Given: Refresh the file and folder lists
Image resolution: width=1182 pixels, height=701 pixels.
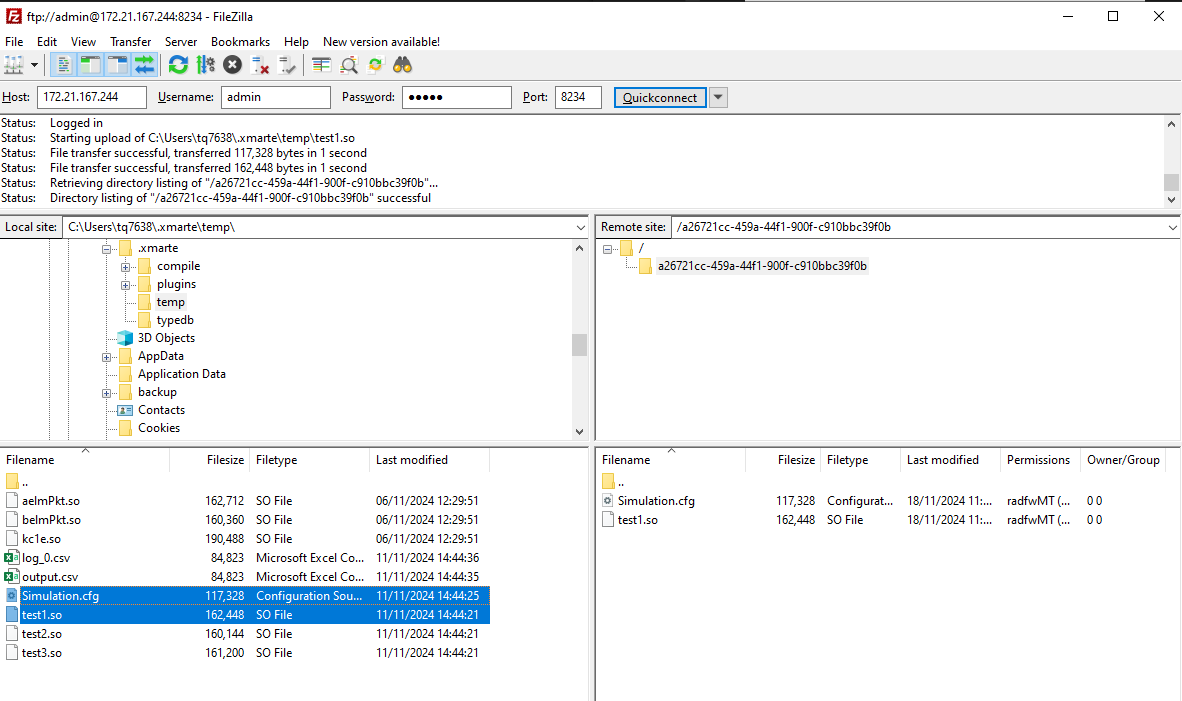Looking at the screenshot, I should [x=178, y=64].
